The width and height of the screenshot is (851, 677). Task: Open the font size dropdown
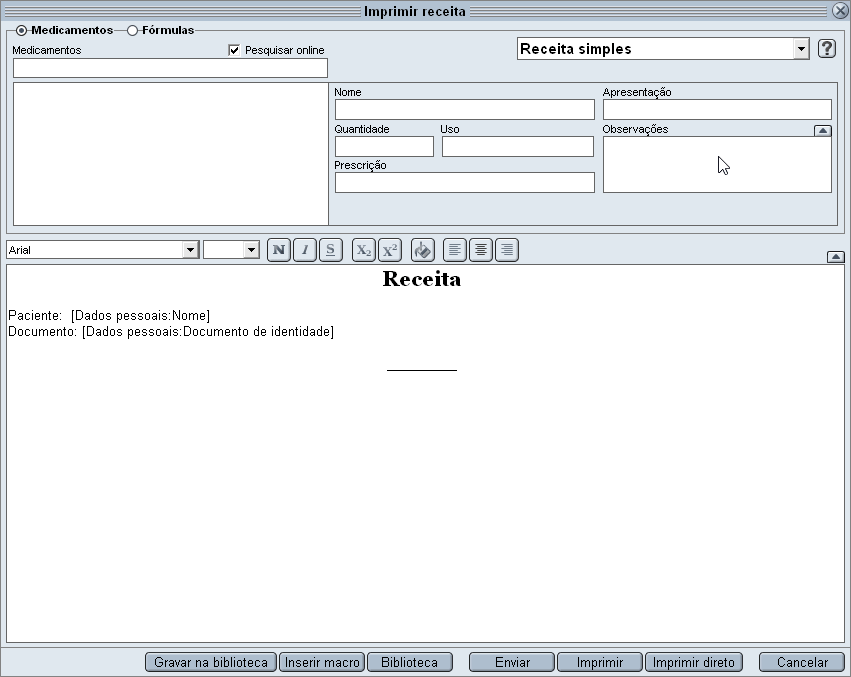pyautogui.click(x=251, y=250)
